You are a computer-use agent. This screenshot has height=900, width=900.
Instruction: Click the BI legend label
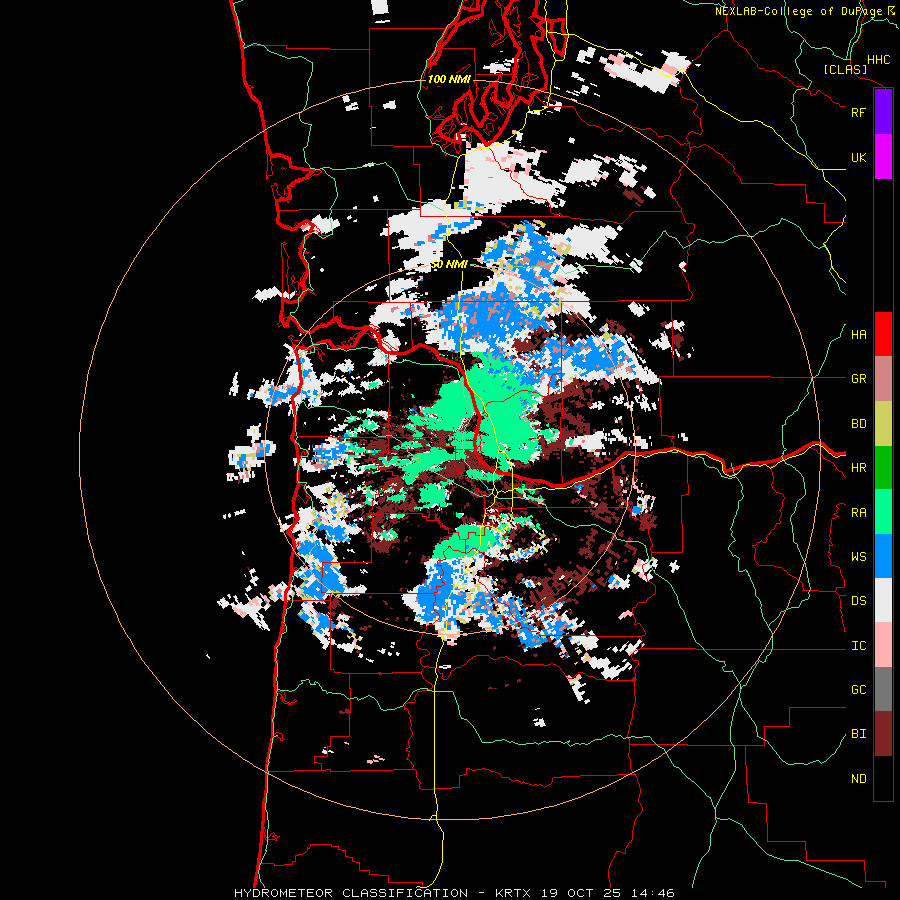[x=858, y=734]
